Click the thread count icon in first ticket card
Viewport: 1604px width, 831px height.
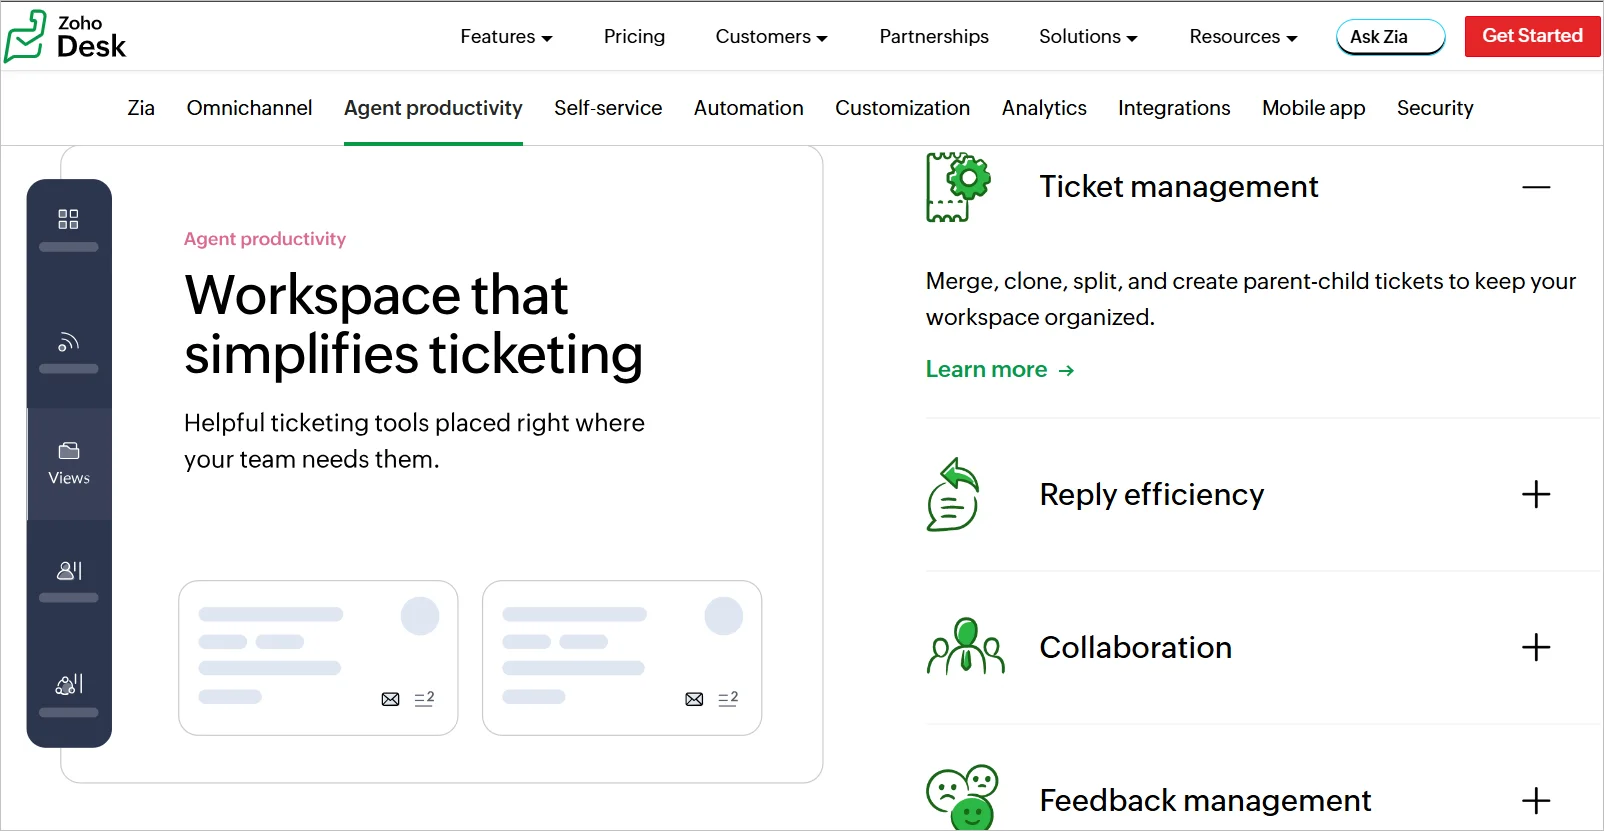coord(424,698)
